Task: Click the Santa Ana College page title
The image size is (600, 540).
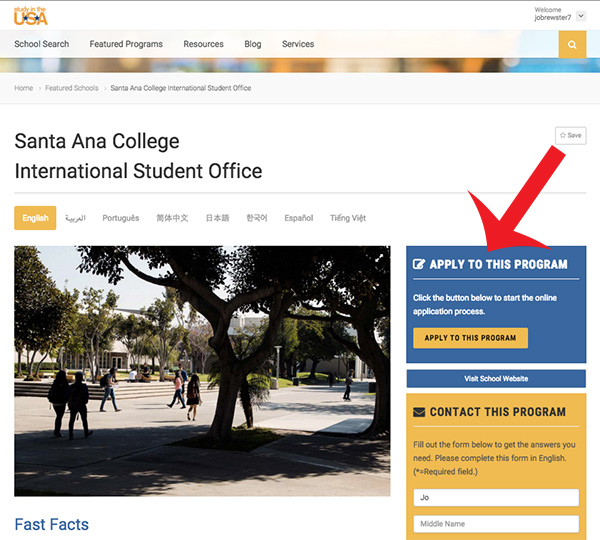Action: pos(138,156)
